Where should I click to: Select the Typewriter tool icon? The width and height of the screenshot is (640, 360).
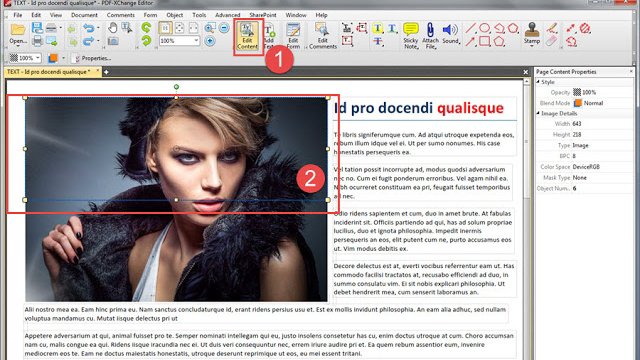(x=347, y=28)
